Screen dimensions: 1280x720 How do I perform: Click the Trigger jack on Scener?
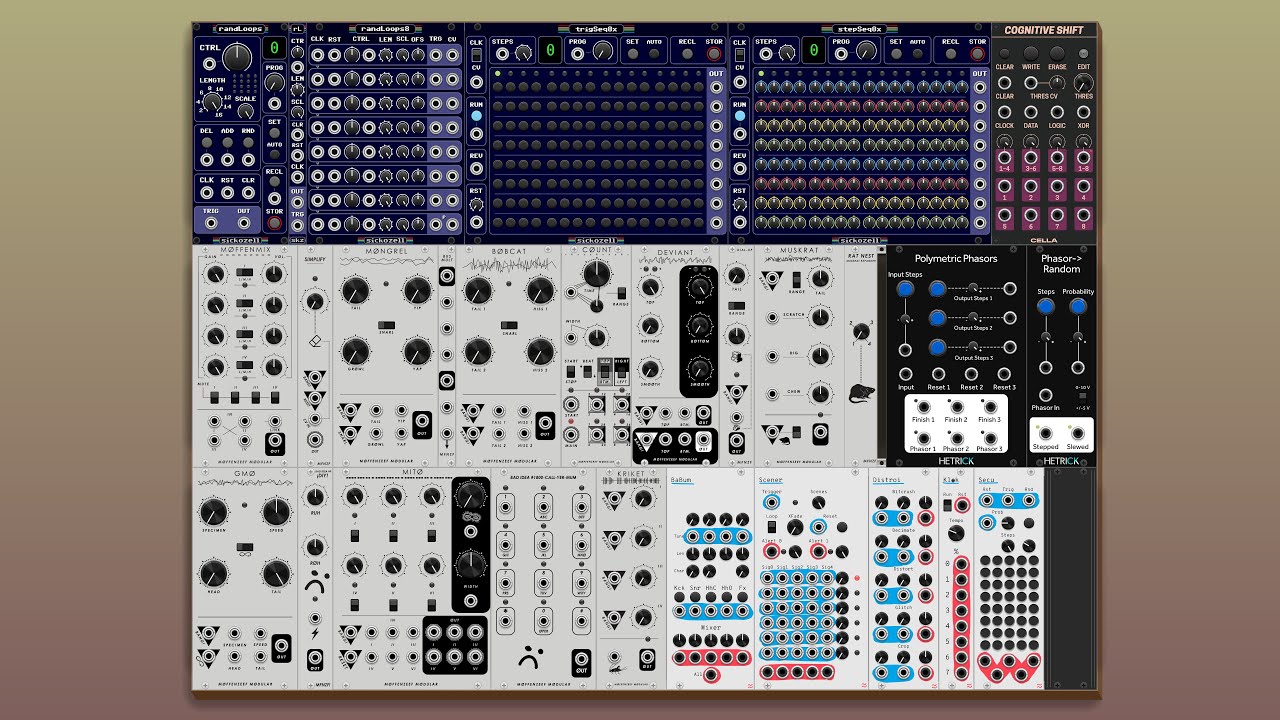[x=770, y=502]
